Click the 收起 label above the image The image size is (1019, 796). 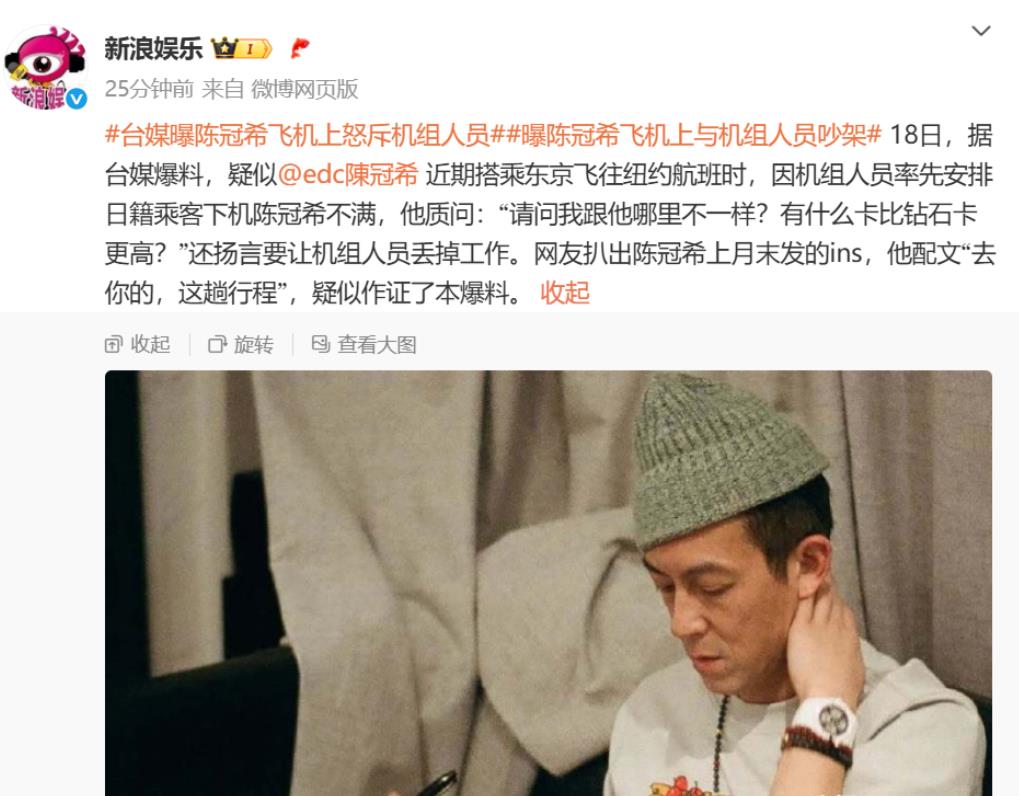(x=150, y=344)
